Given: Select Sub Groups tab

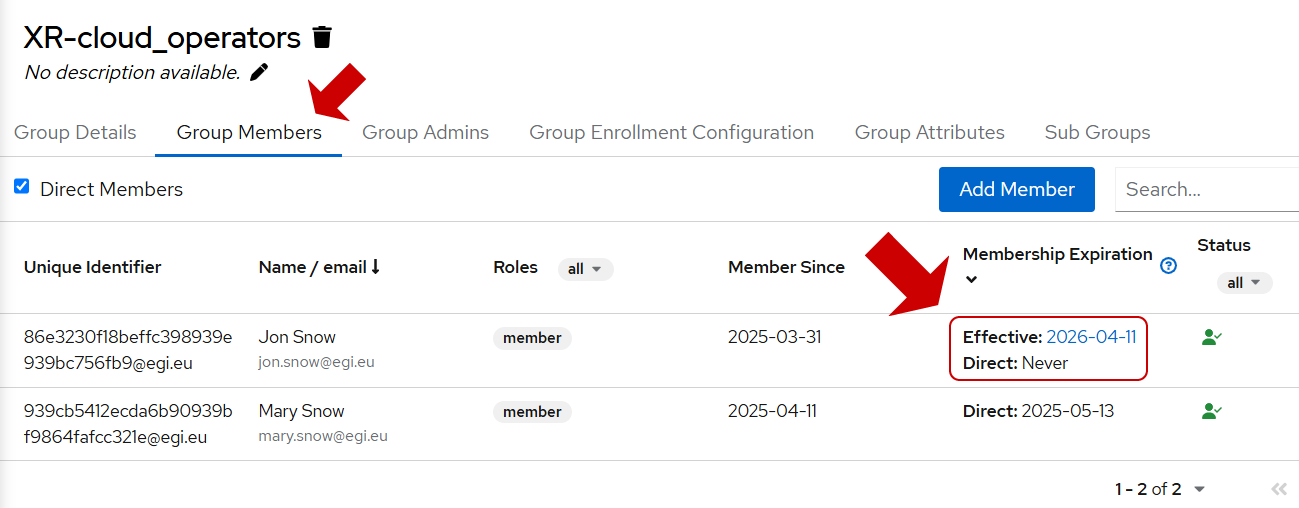Looking at the screenshot, I should 1097,132.
